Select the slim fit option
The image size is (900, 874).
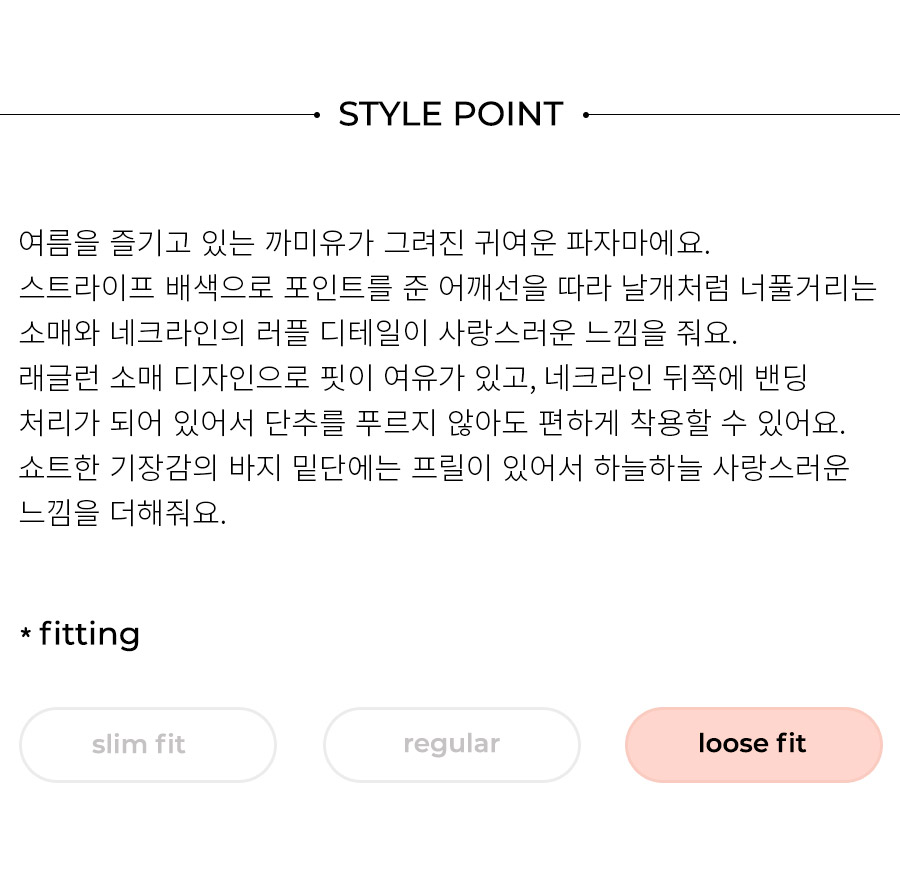pyautogui.click(x=148, y=744)
